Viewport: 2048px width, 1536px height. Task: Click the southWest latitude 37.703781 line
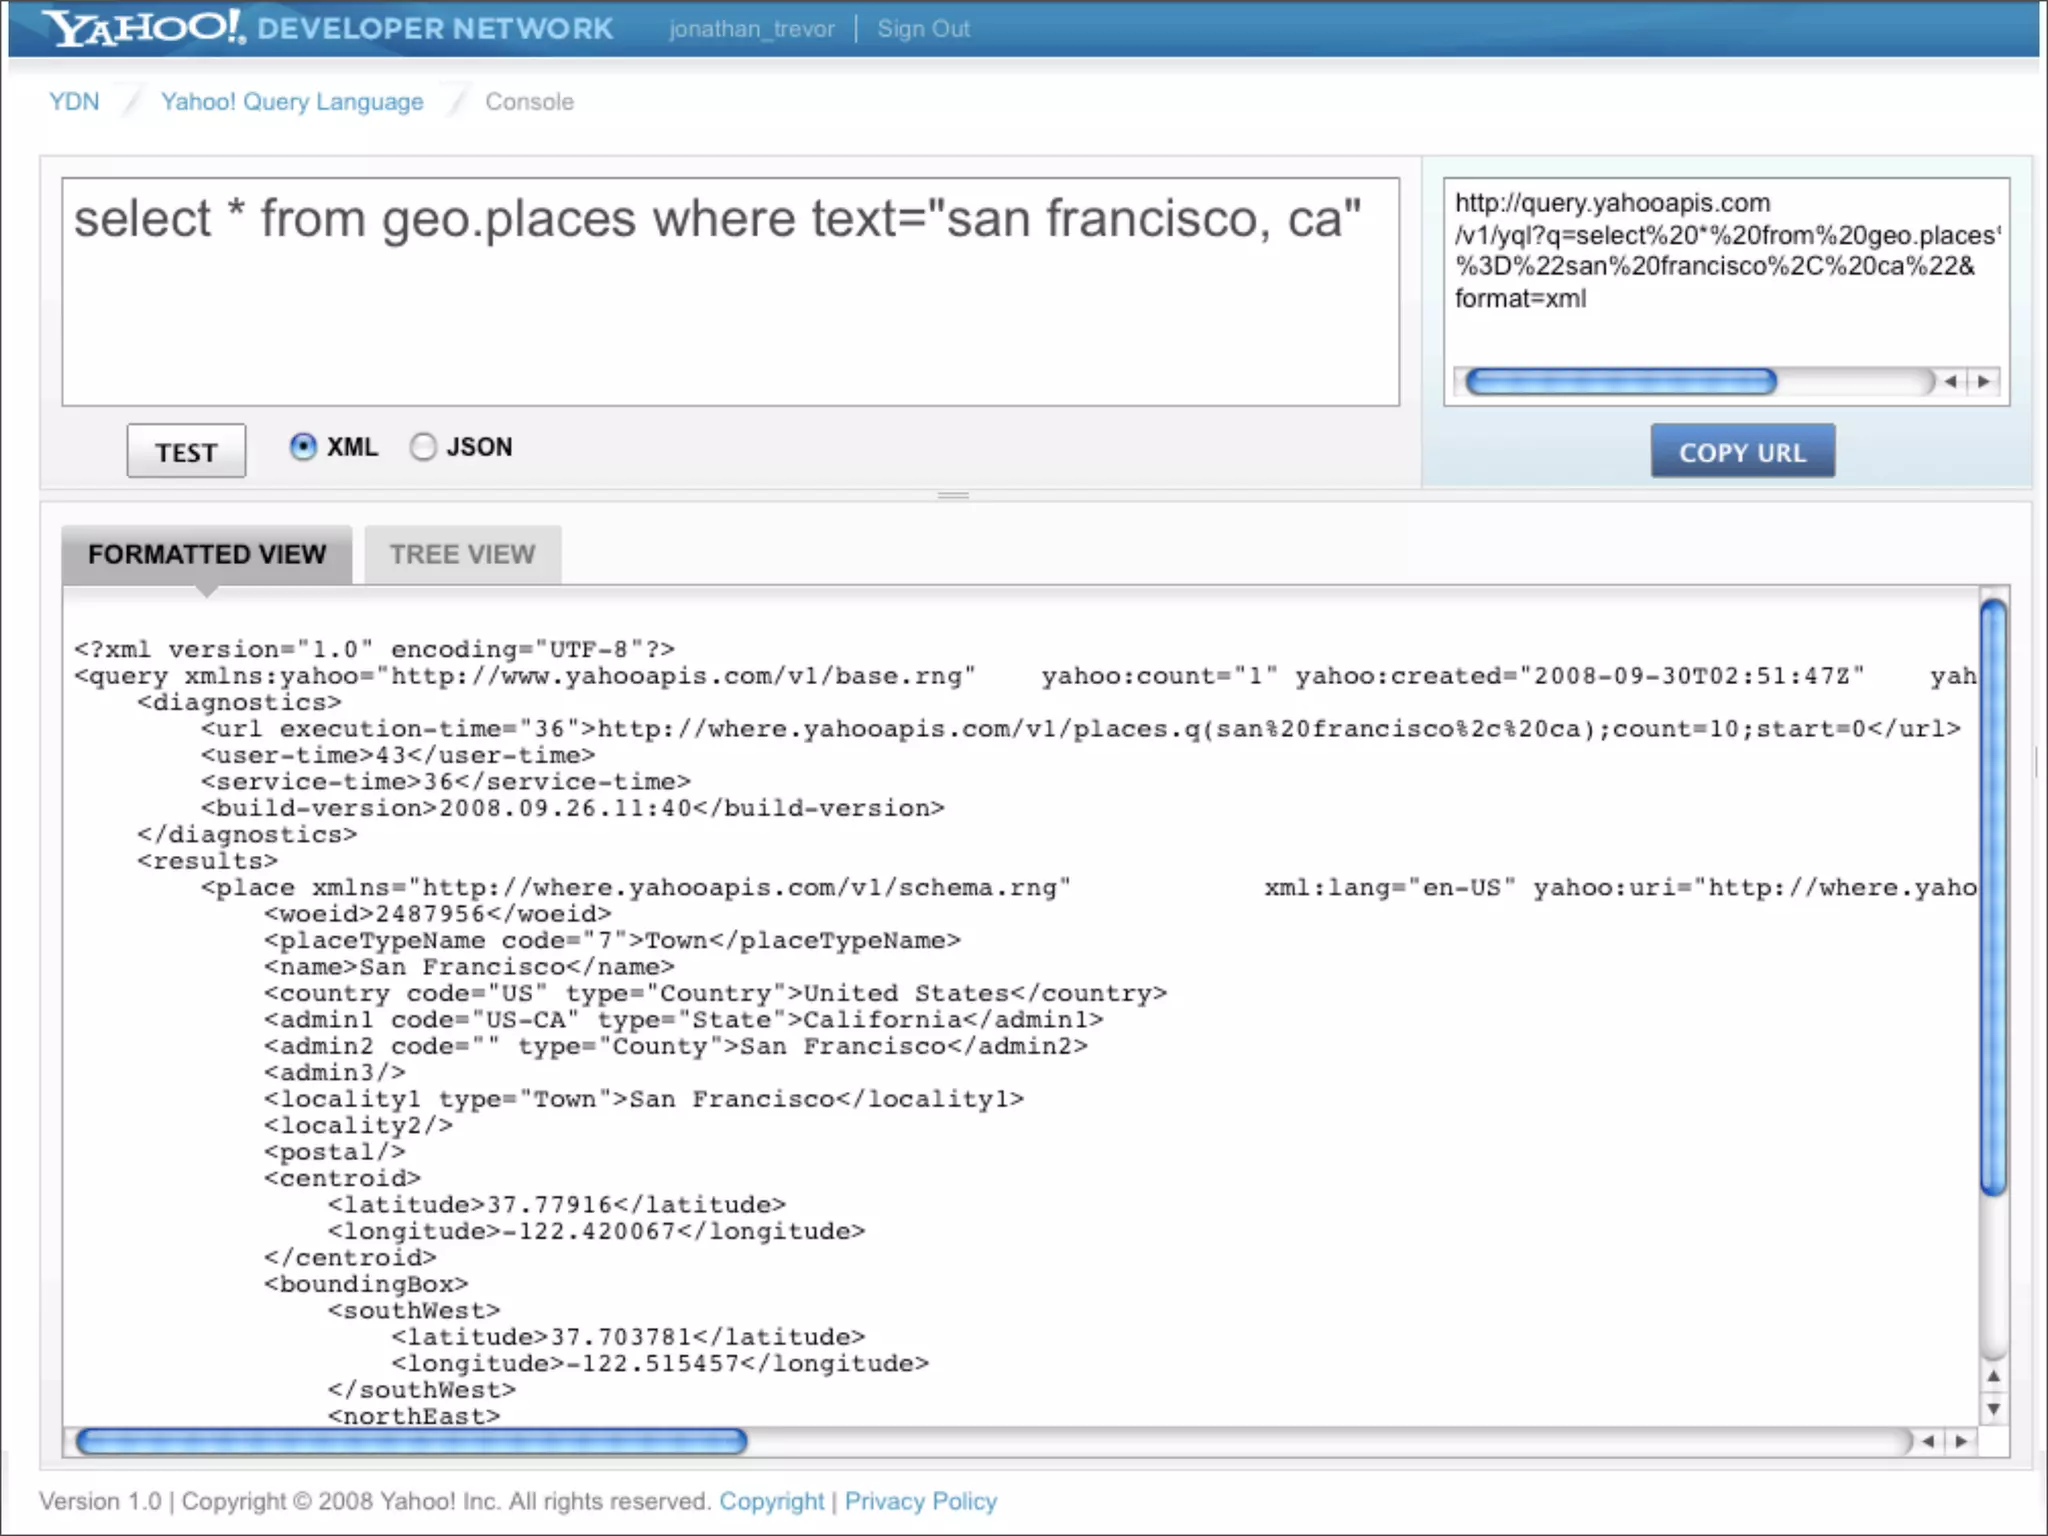pyautogui.click(x=628, y=1337)
